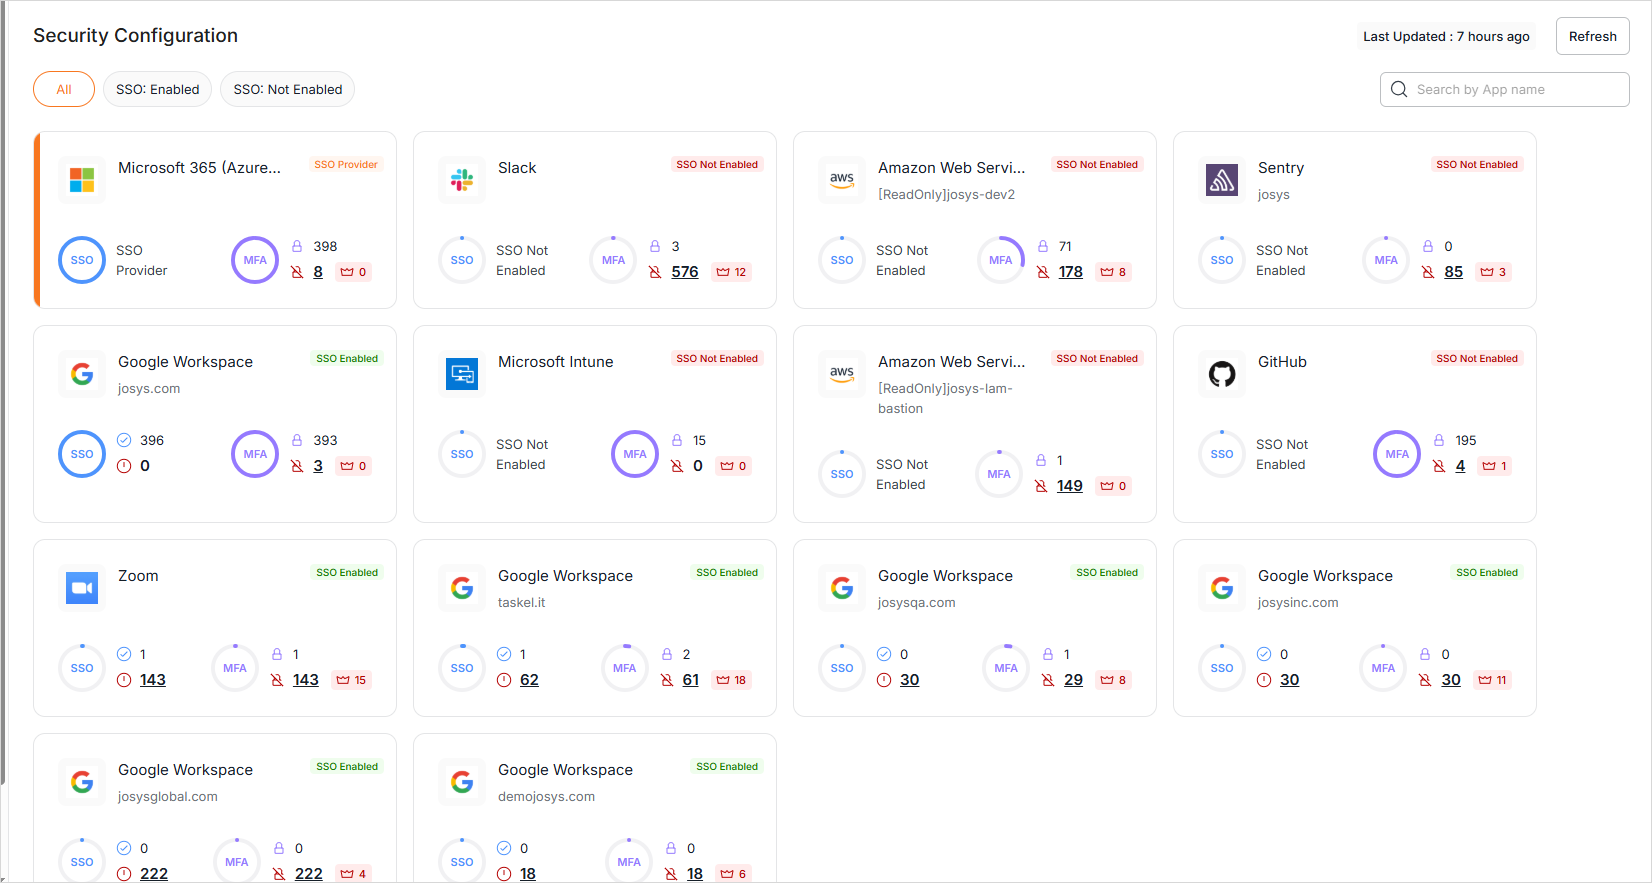Click the 18 badge on taskel.it card
The height and width of the screenshot is (883, 1652).
pyautogui.click(x=732, y=680)
